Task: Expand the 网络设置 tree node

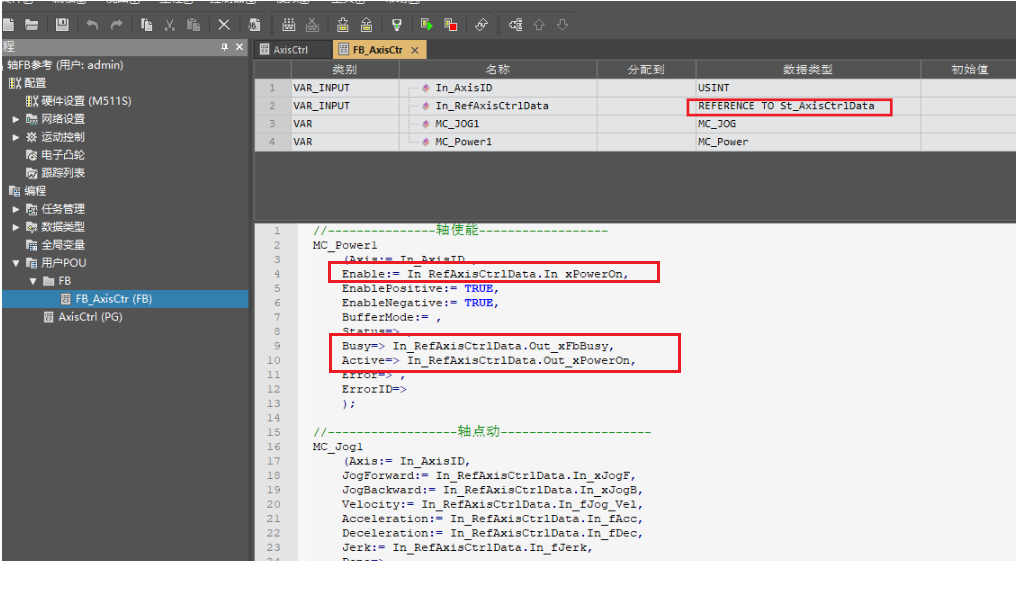Action: (16, 119)
